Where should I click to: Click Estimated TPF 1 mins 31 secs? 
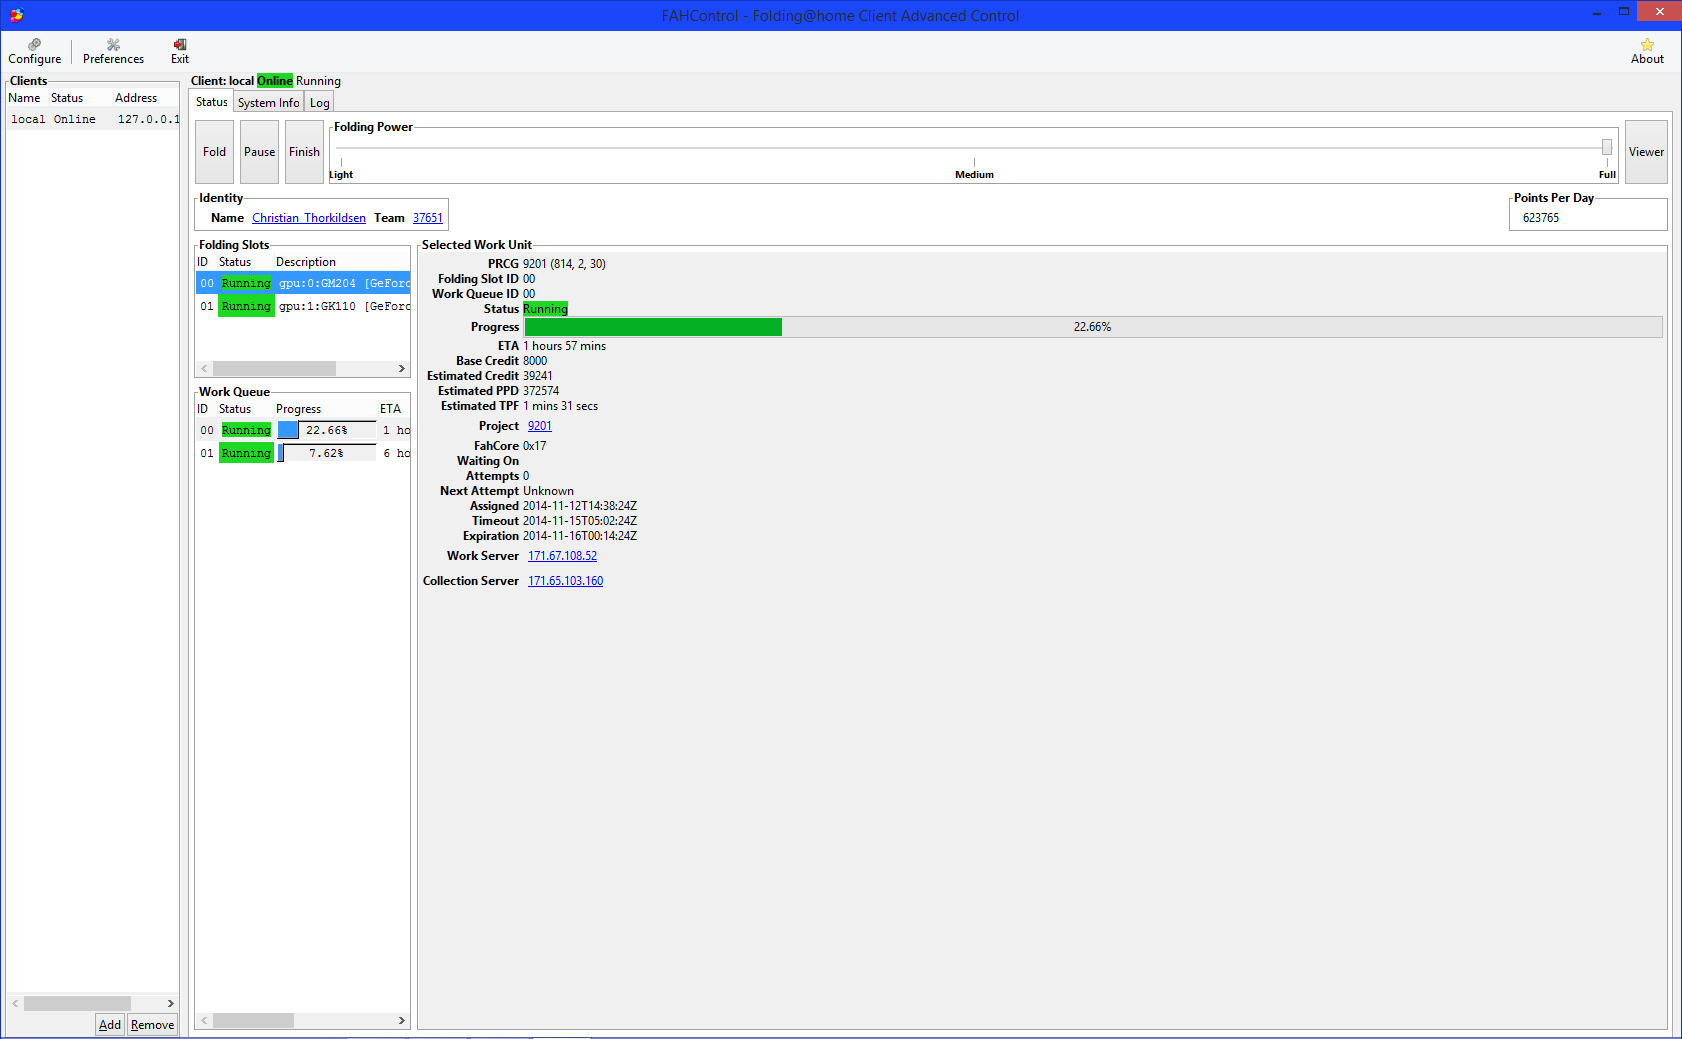point(560,406)
